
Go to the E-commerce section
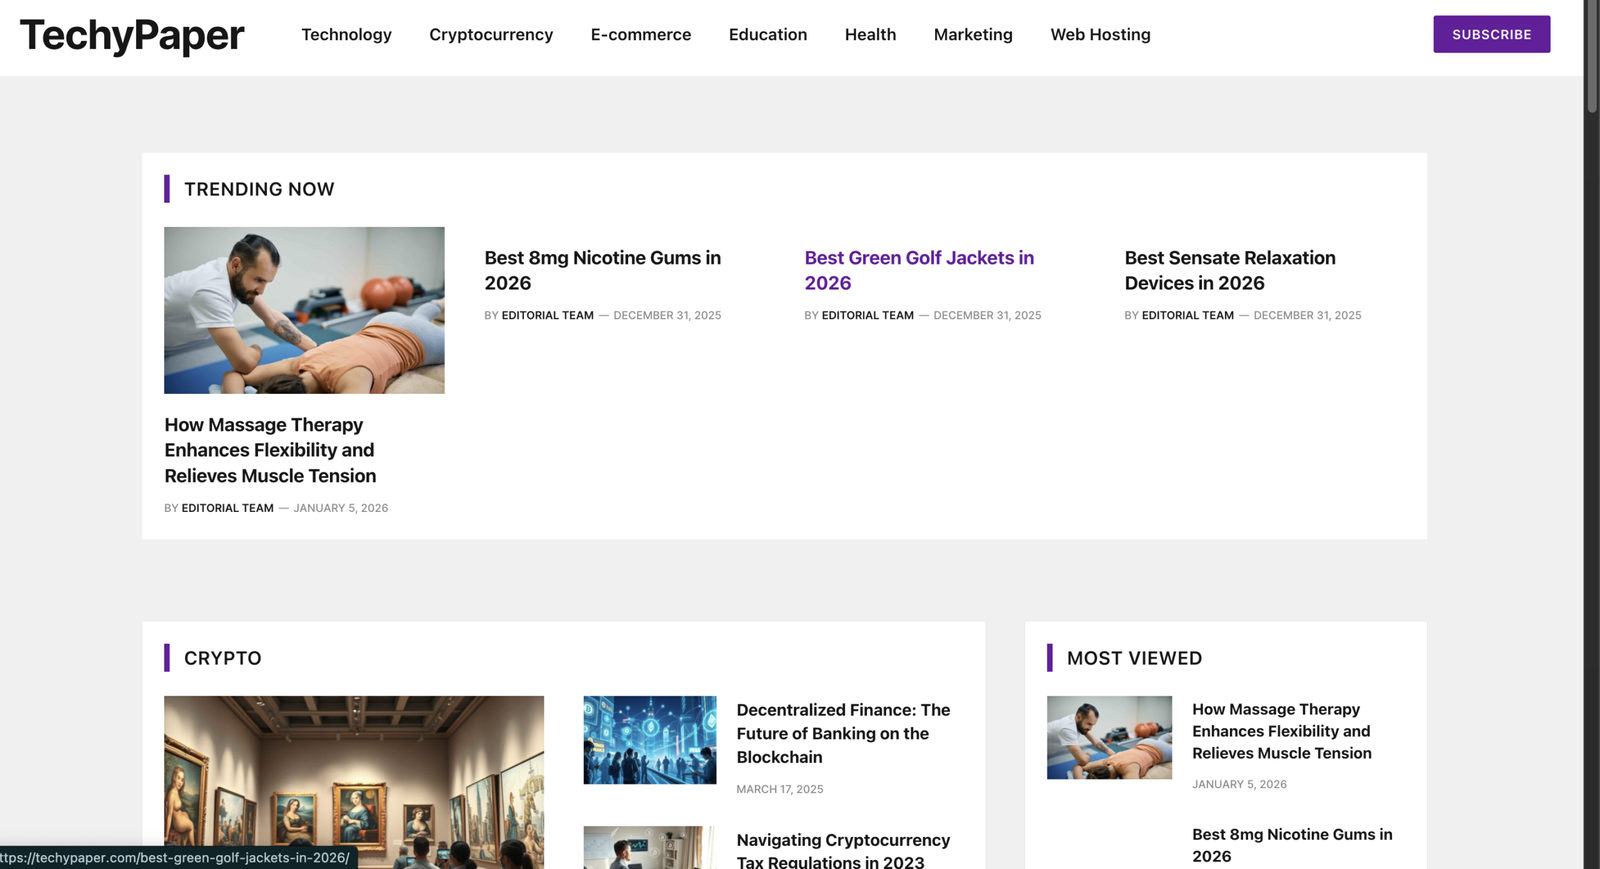click(x=640, y=35)
